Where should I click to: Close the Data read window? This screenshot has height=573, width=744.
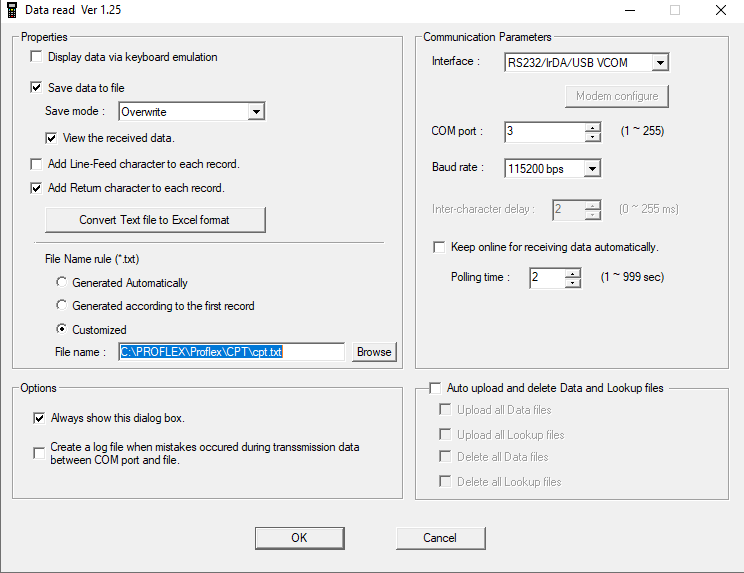click(720, 10)
